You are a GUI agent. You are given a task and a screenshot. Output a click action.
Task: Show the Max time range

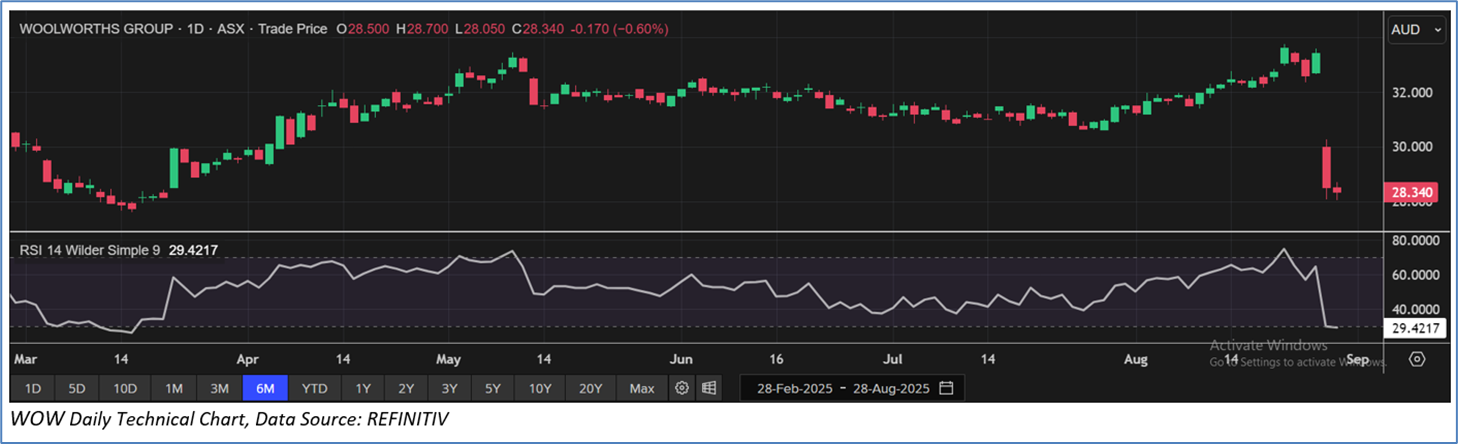642,388
